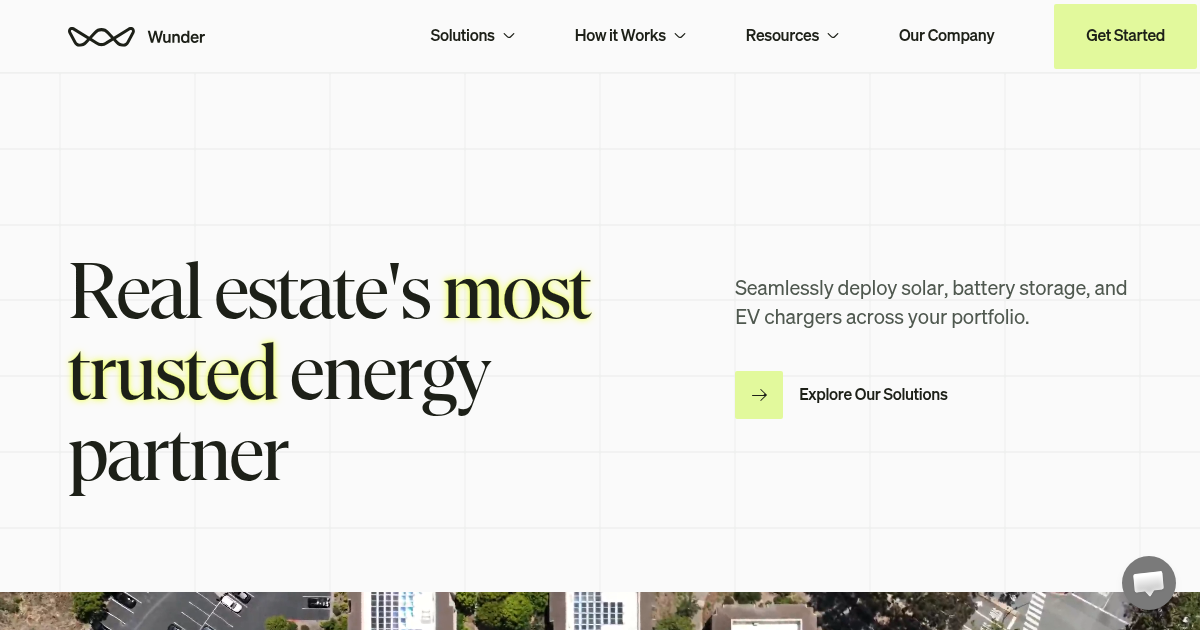
Task: Click the chat icon in the bottom corner
Action: [1148, 583]
